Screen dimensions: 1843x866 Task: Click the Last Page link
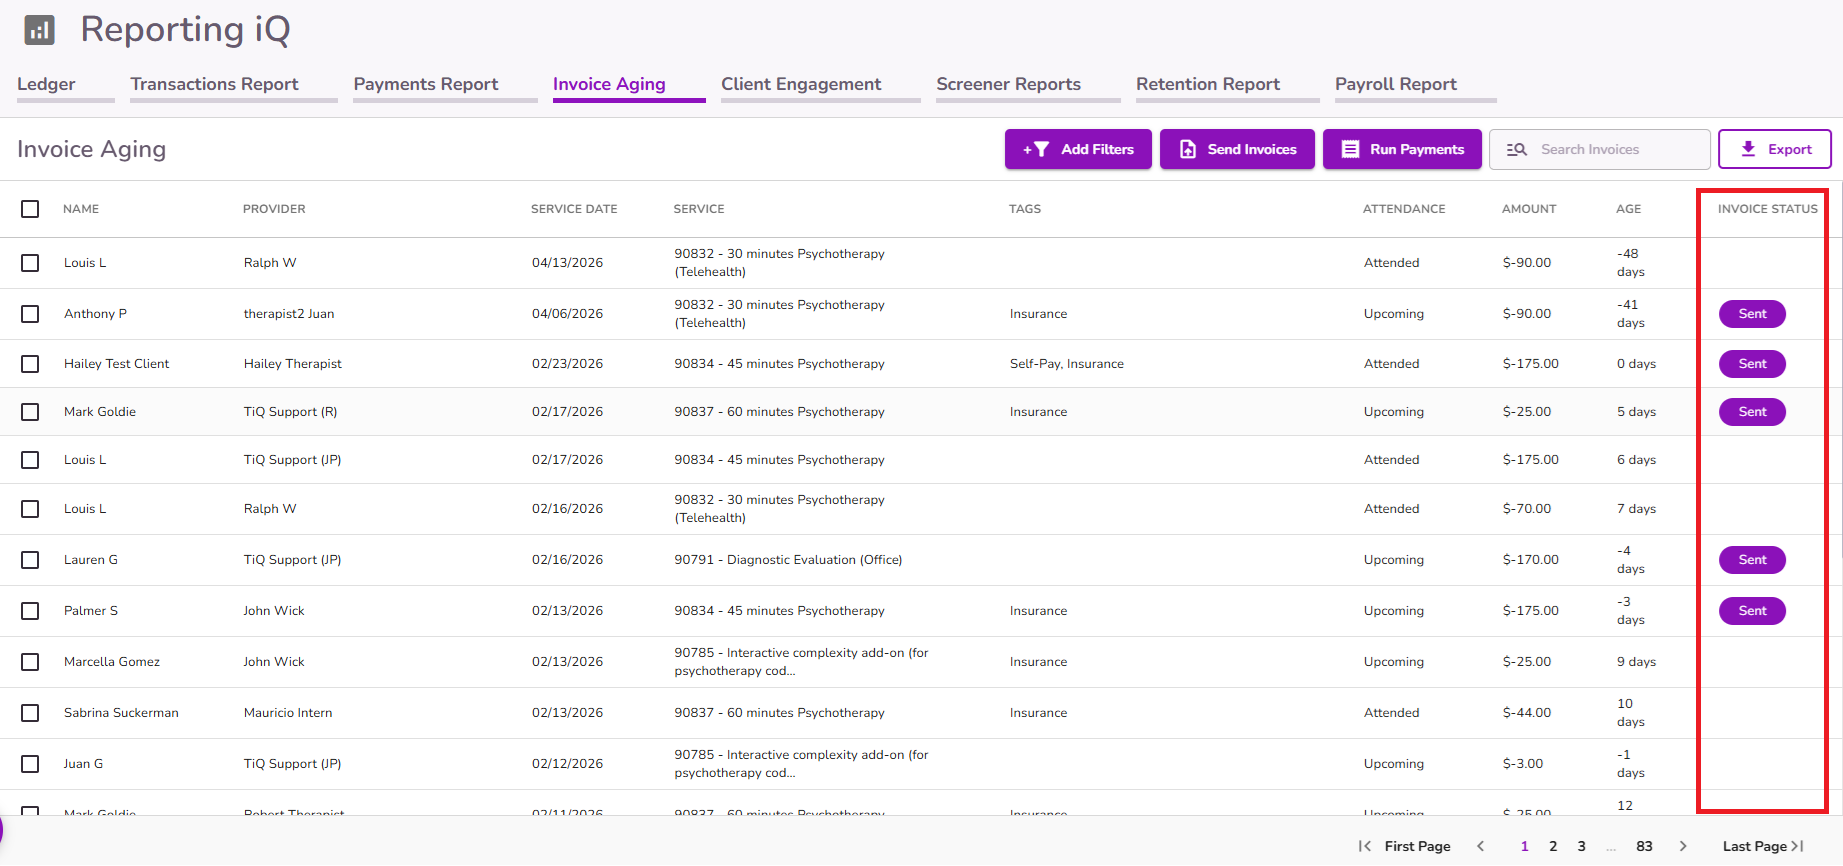(x=1754, y=846)
